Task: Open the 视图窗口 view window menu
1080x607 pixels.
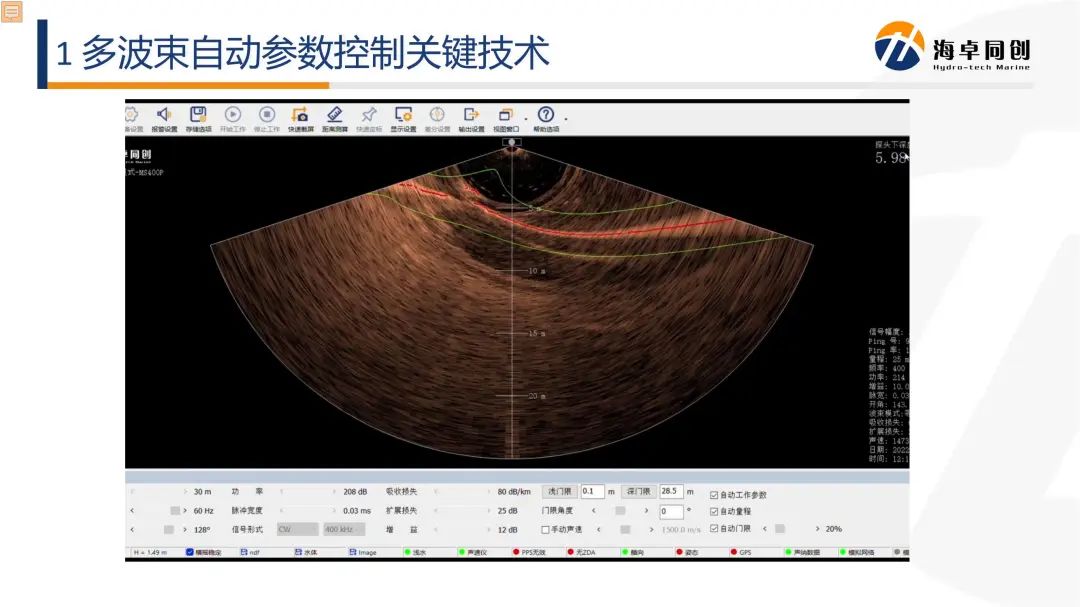Action: 506,115
